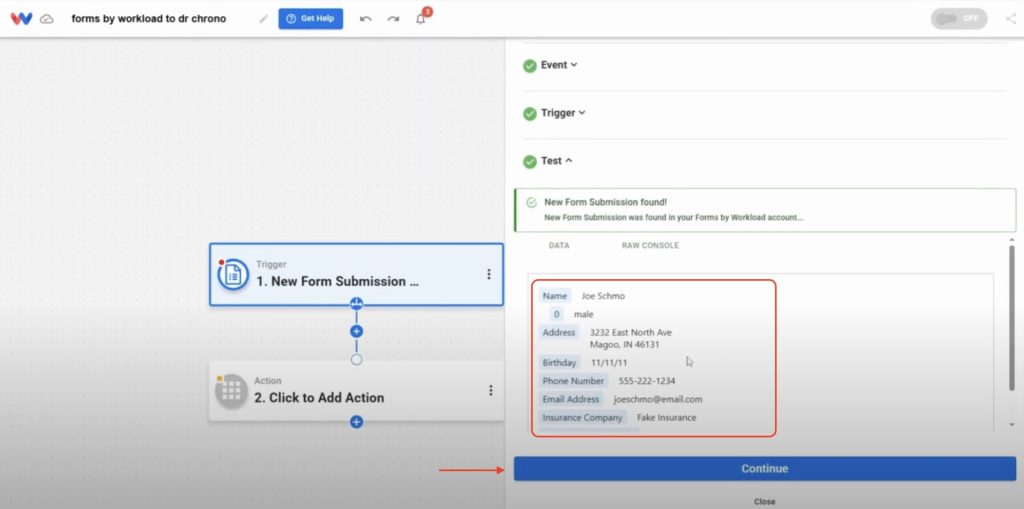This screenshot has width=1024, height=509.
Task: Select the Click to Add Action card
Action: tap(357, 391)
